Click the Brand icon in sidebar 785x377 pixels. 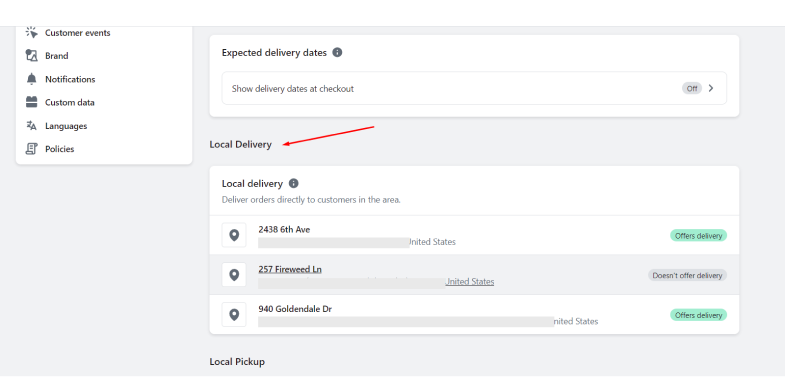pyautogui.click(x=32, y=56)
